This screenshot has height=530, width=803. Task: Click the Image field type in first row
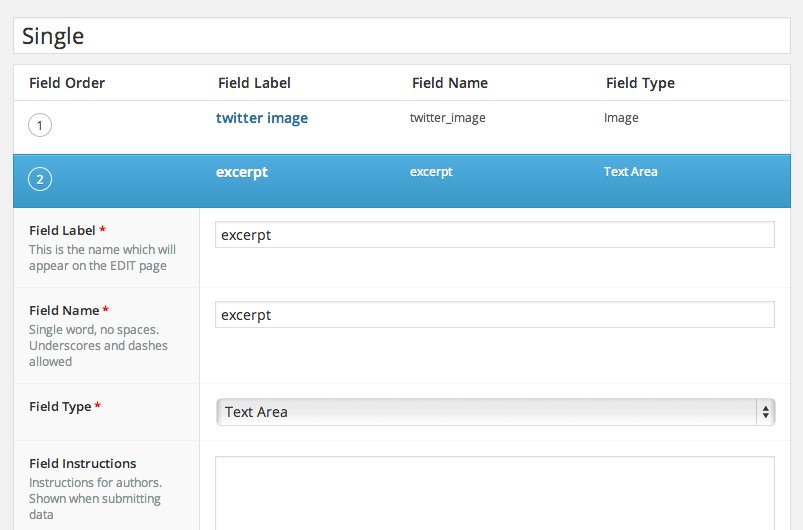click(621, 118)
